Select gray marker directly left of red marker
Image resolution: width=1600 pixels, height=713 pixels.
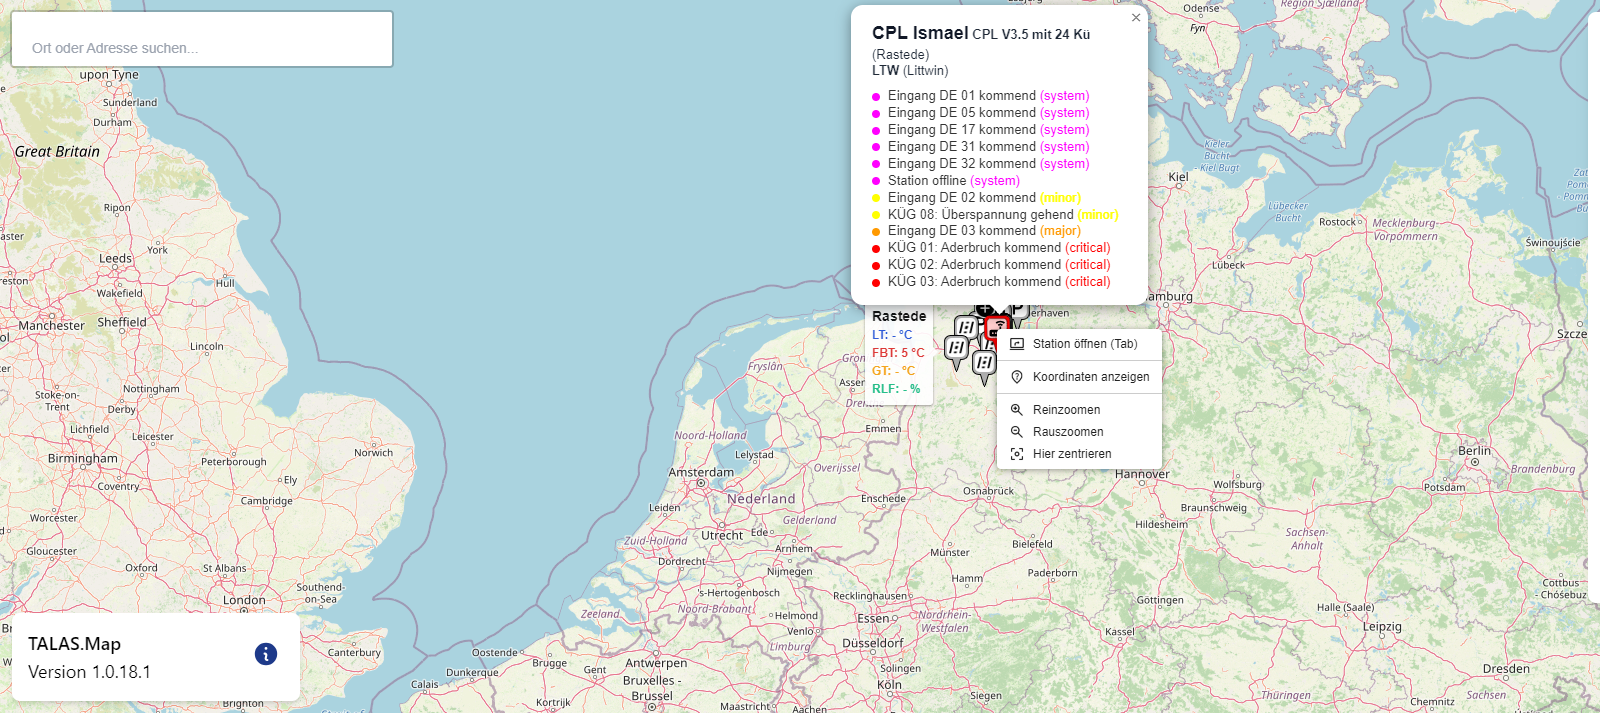tap(966, 328)
